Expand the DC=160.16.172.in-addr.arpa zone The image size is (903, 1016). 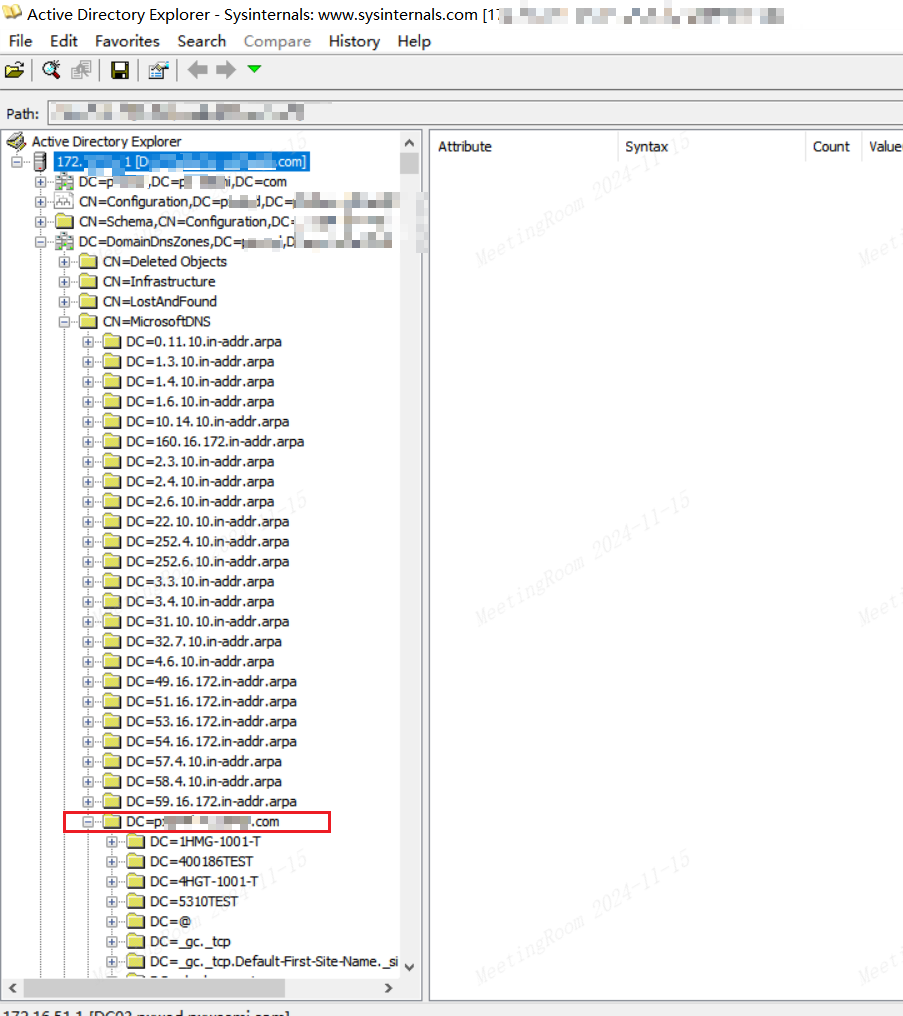(x=88, y=442)
